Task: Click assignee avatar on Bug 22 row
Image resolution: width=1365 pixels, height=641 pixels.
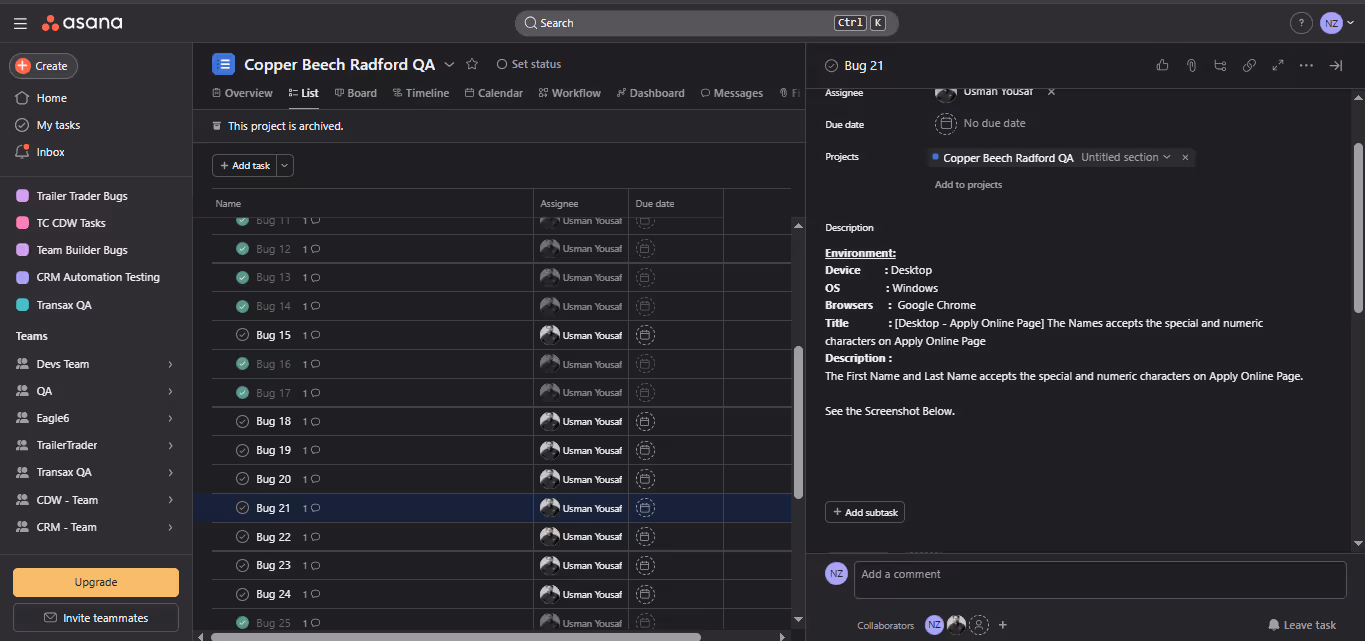Action: (549, 537)
